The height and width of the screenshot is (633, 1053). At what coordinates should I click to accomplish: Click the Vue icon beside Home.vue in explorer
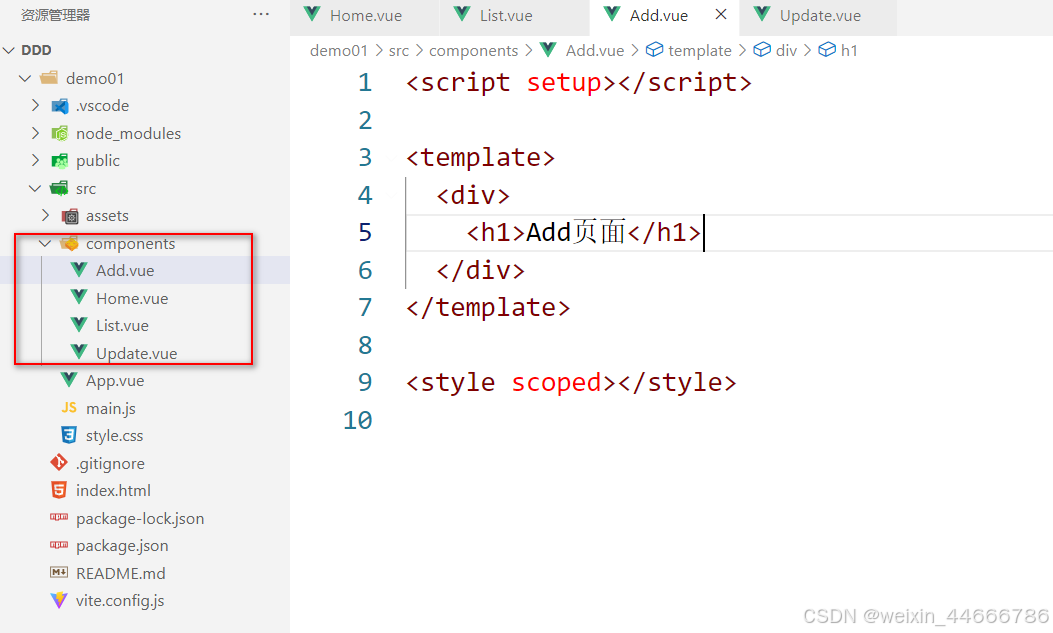pos(79,297)
